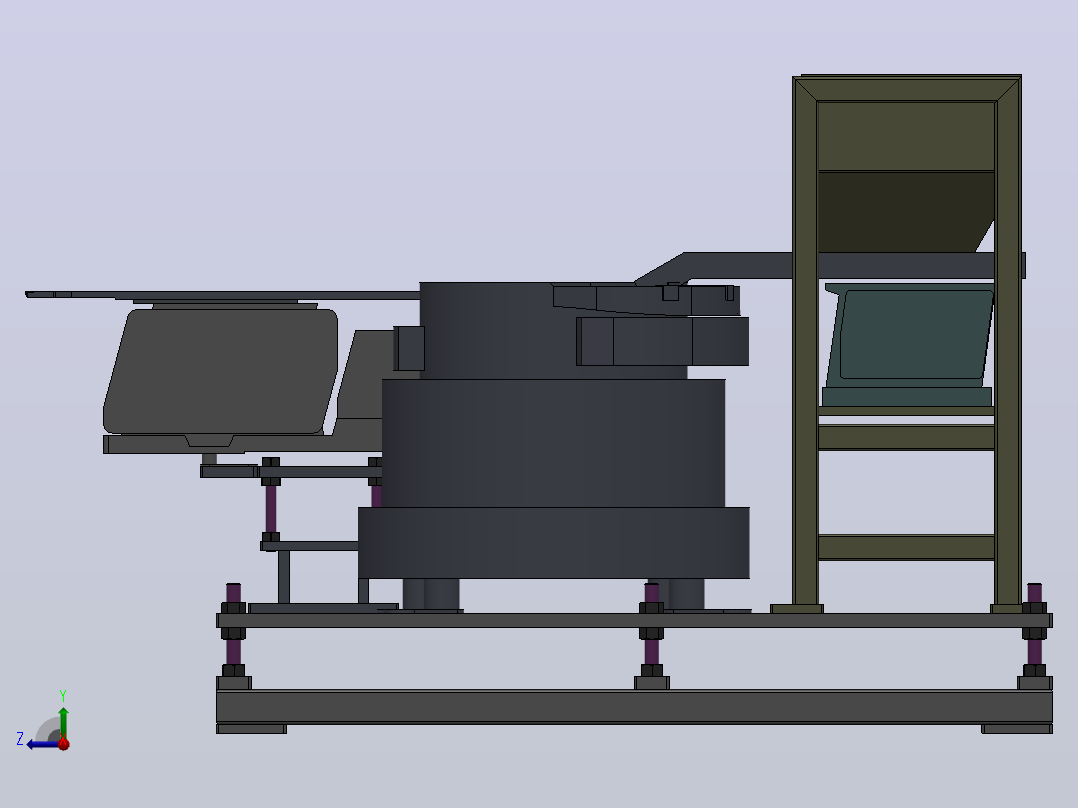Select the lowest crossbar of the green frame

pos(906,547)
